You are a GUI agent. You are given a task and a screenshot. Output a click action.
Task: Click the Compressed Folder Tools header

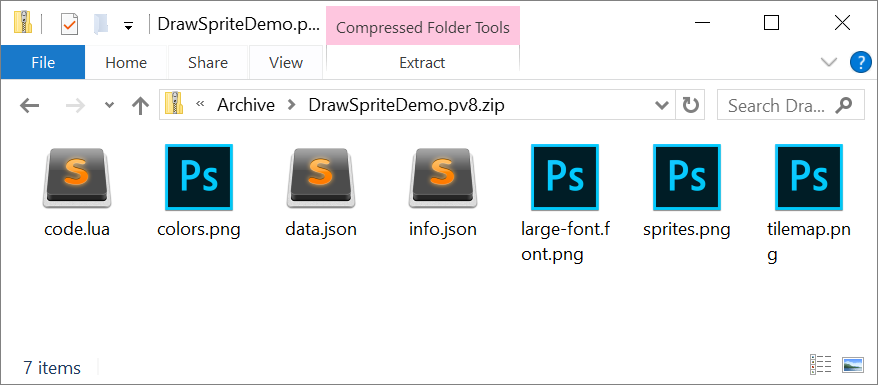click(423, 27)
